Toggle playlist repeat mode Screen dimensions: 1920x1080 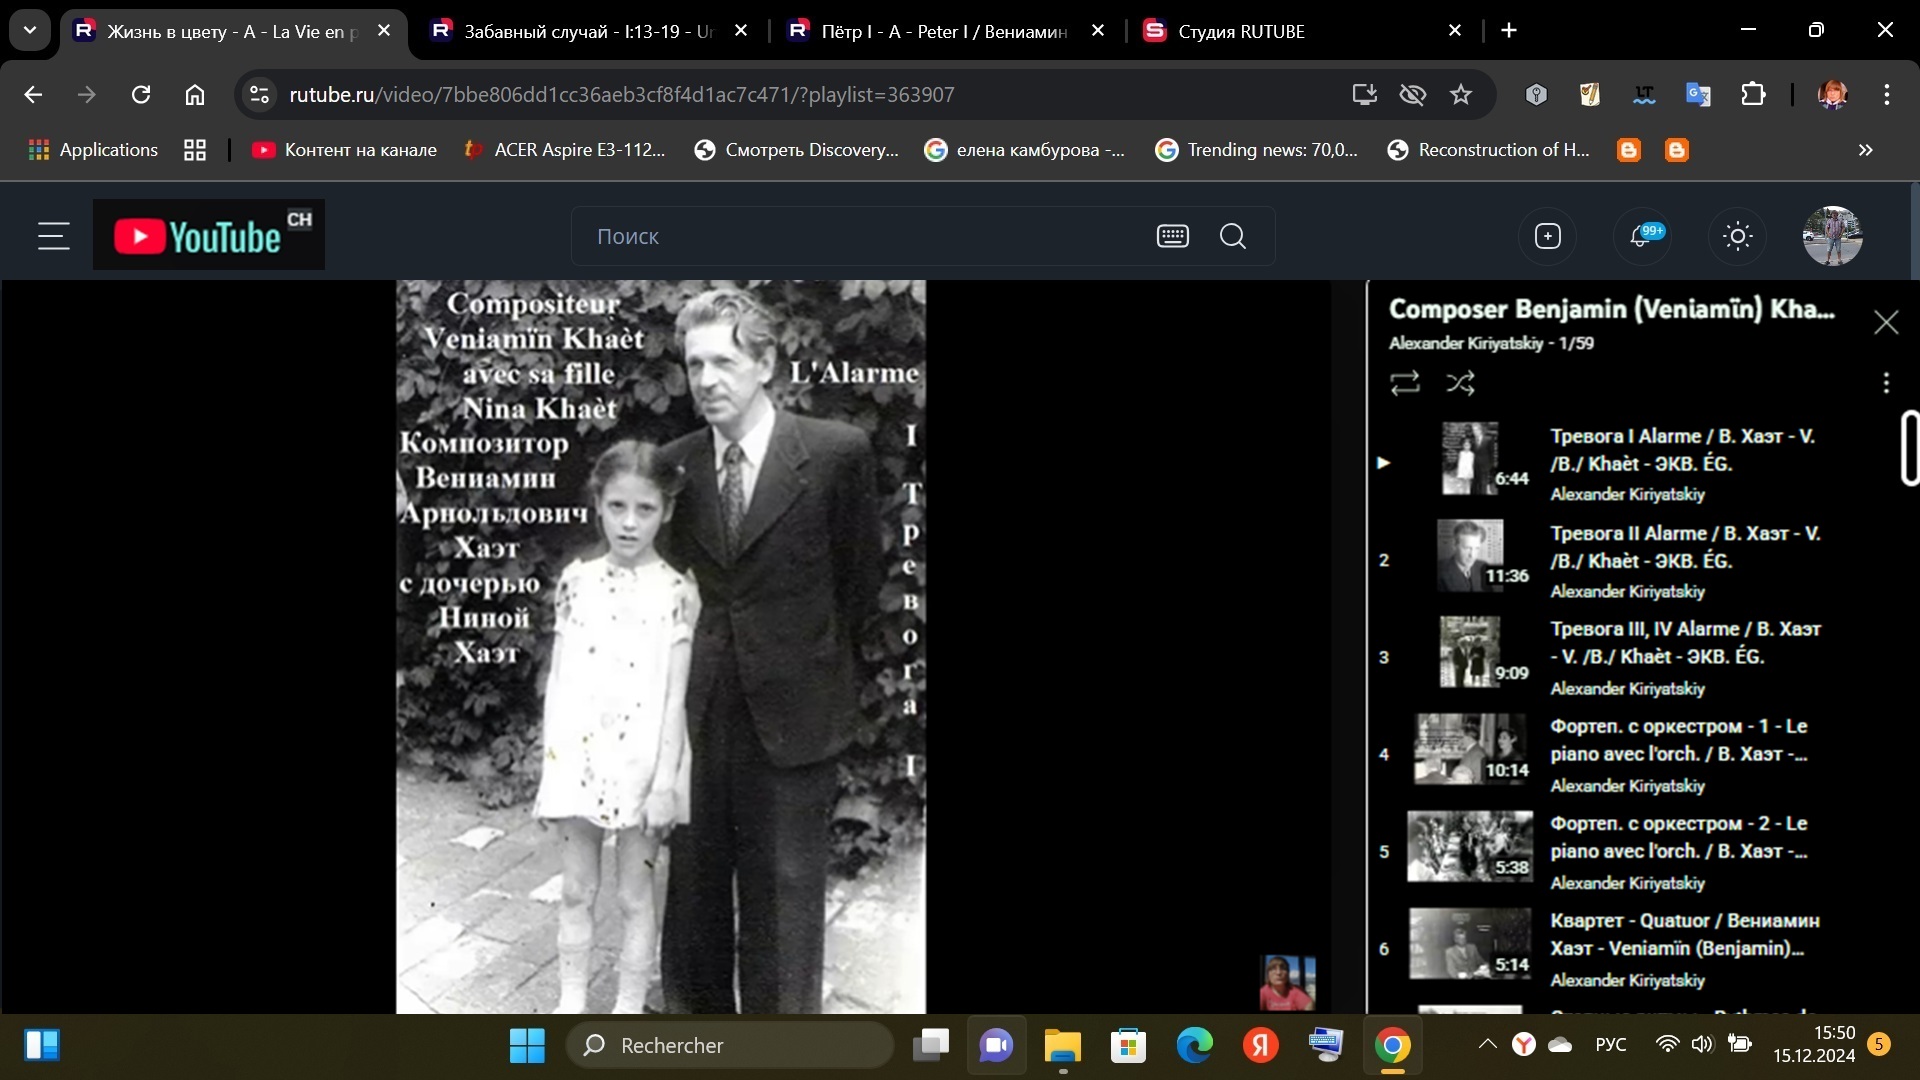tap(1404, 383)
